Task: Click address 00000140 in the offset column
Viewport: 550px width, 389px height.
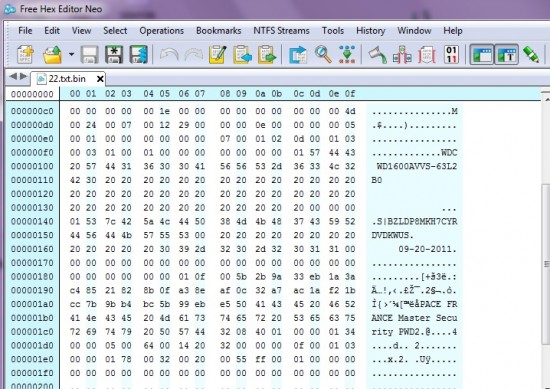Action: (x=32, y=222)
